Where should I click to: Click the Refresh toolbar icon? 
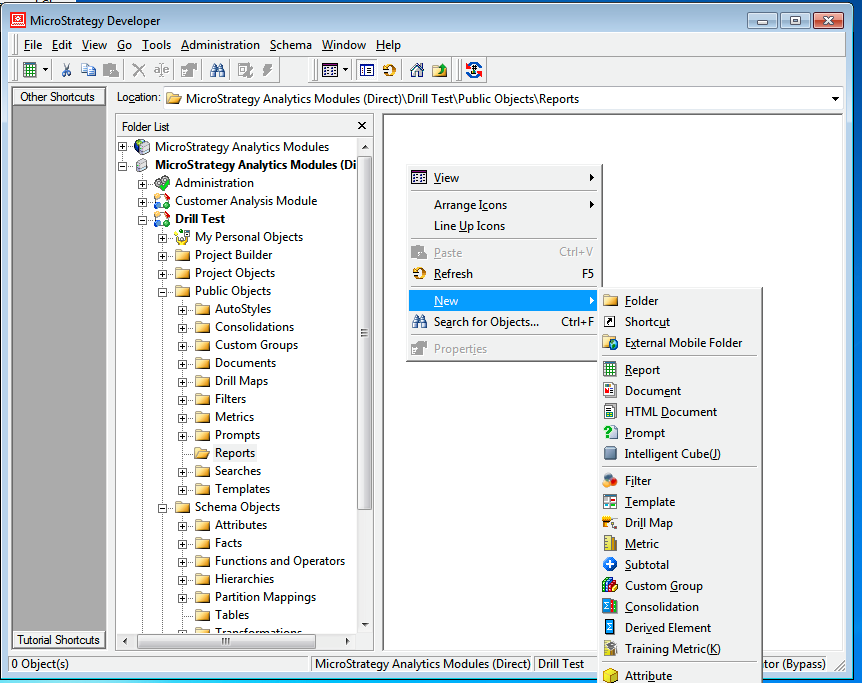(389, 70)
